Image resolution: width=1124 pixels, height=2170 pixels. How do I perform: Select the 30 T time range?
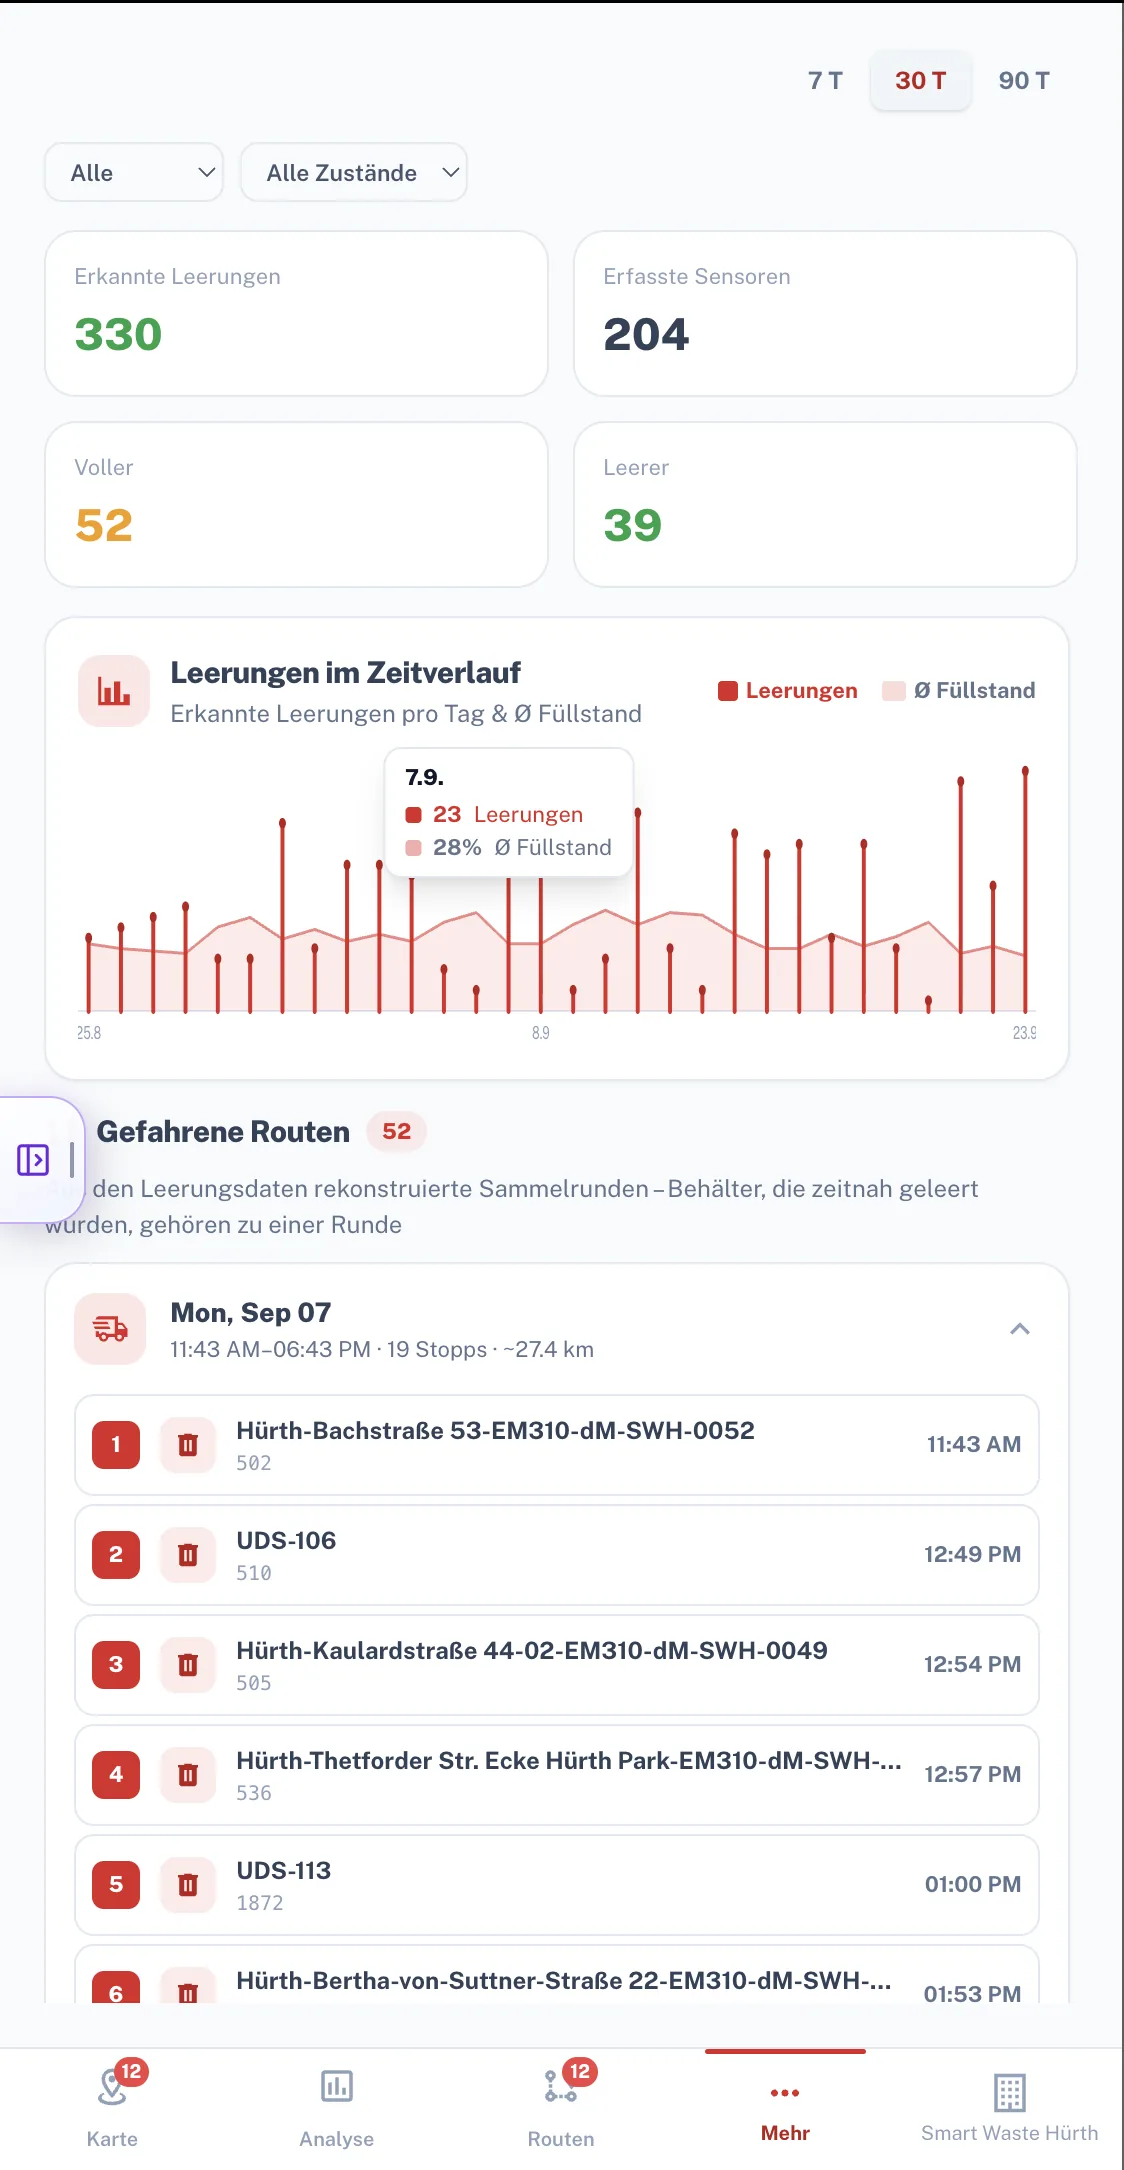click(920, 80)
